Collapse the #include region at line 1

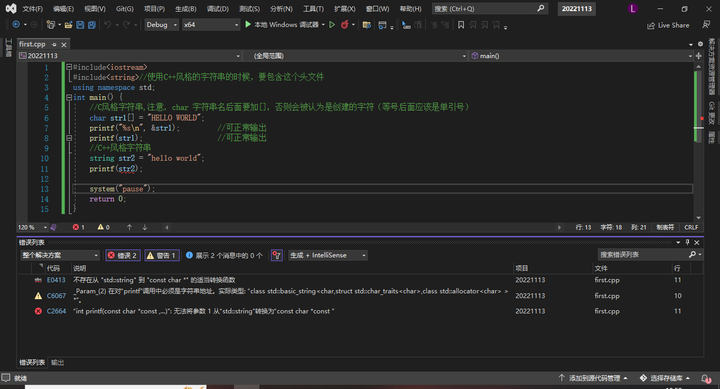69,67
